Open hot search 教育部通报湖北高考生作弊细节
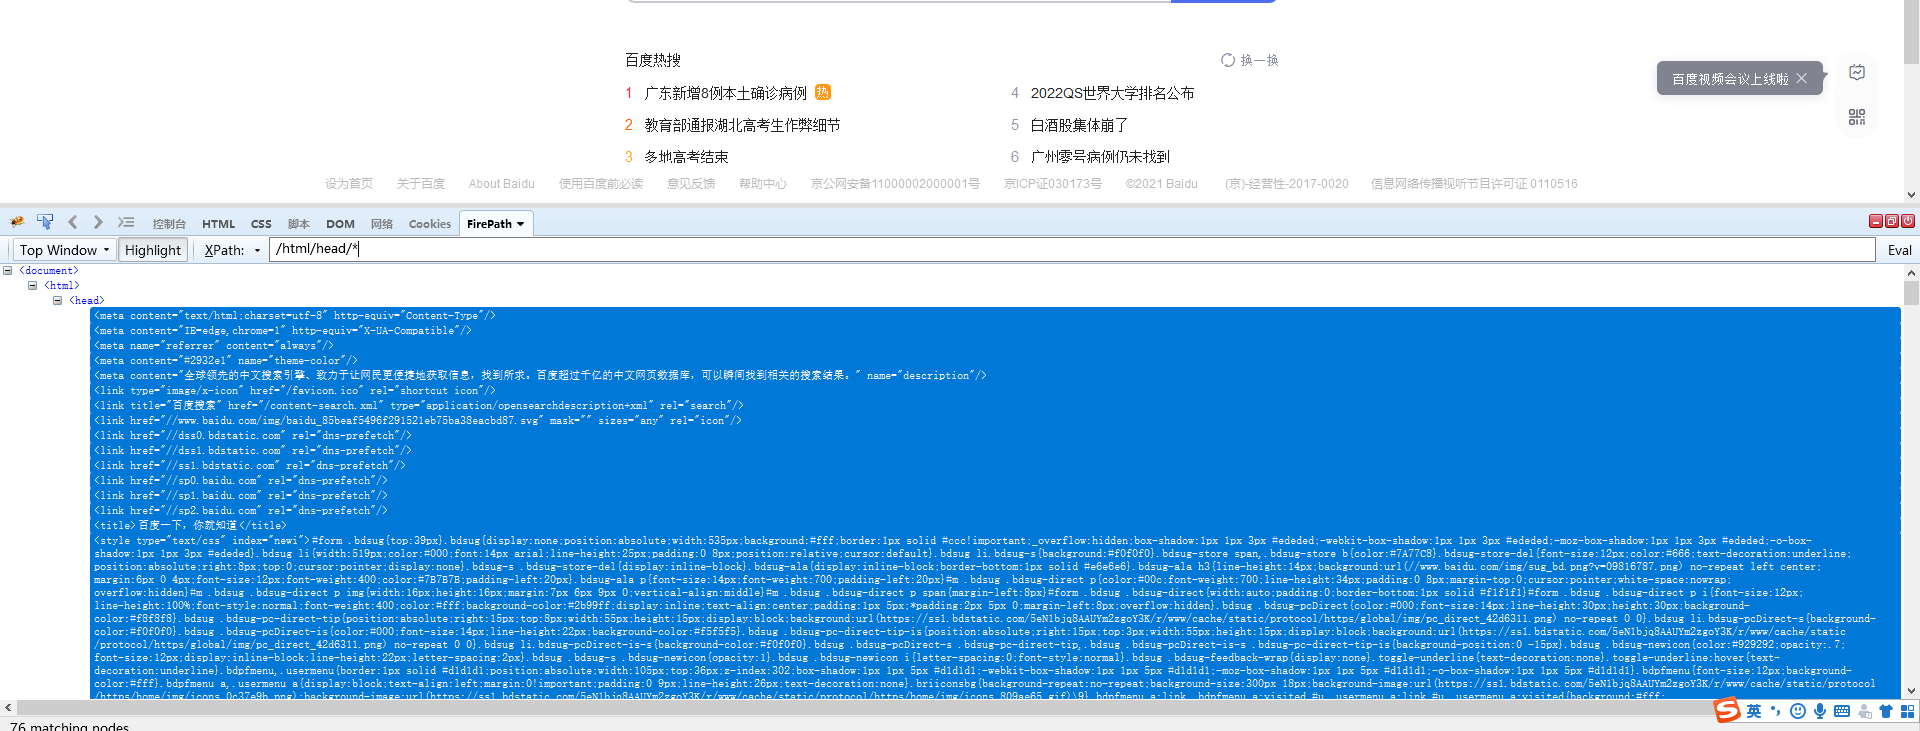The width and height of the screenshot is (1920, 731). 742,125
